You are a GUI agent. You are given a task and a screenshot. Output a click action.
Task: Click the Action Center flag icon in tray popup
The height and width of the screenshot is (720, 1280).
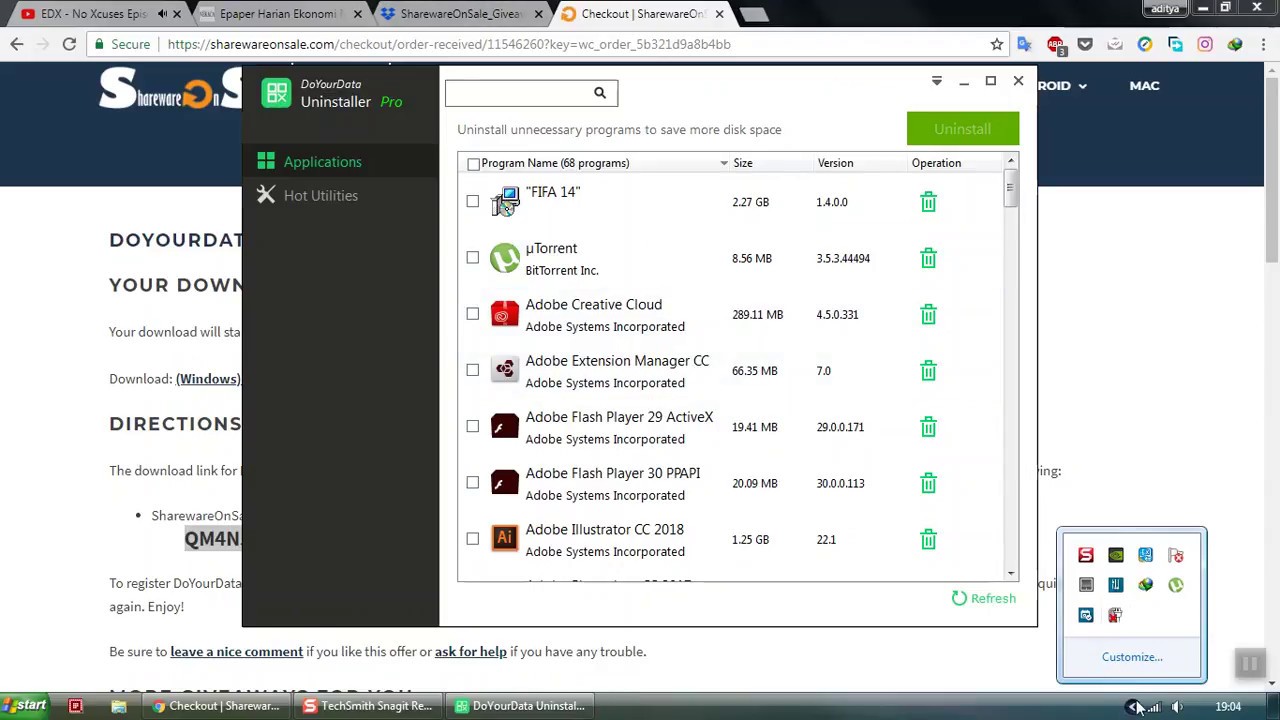(x=1176, y=555)
